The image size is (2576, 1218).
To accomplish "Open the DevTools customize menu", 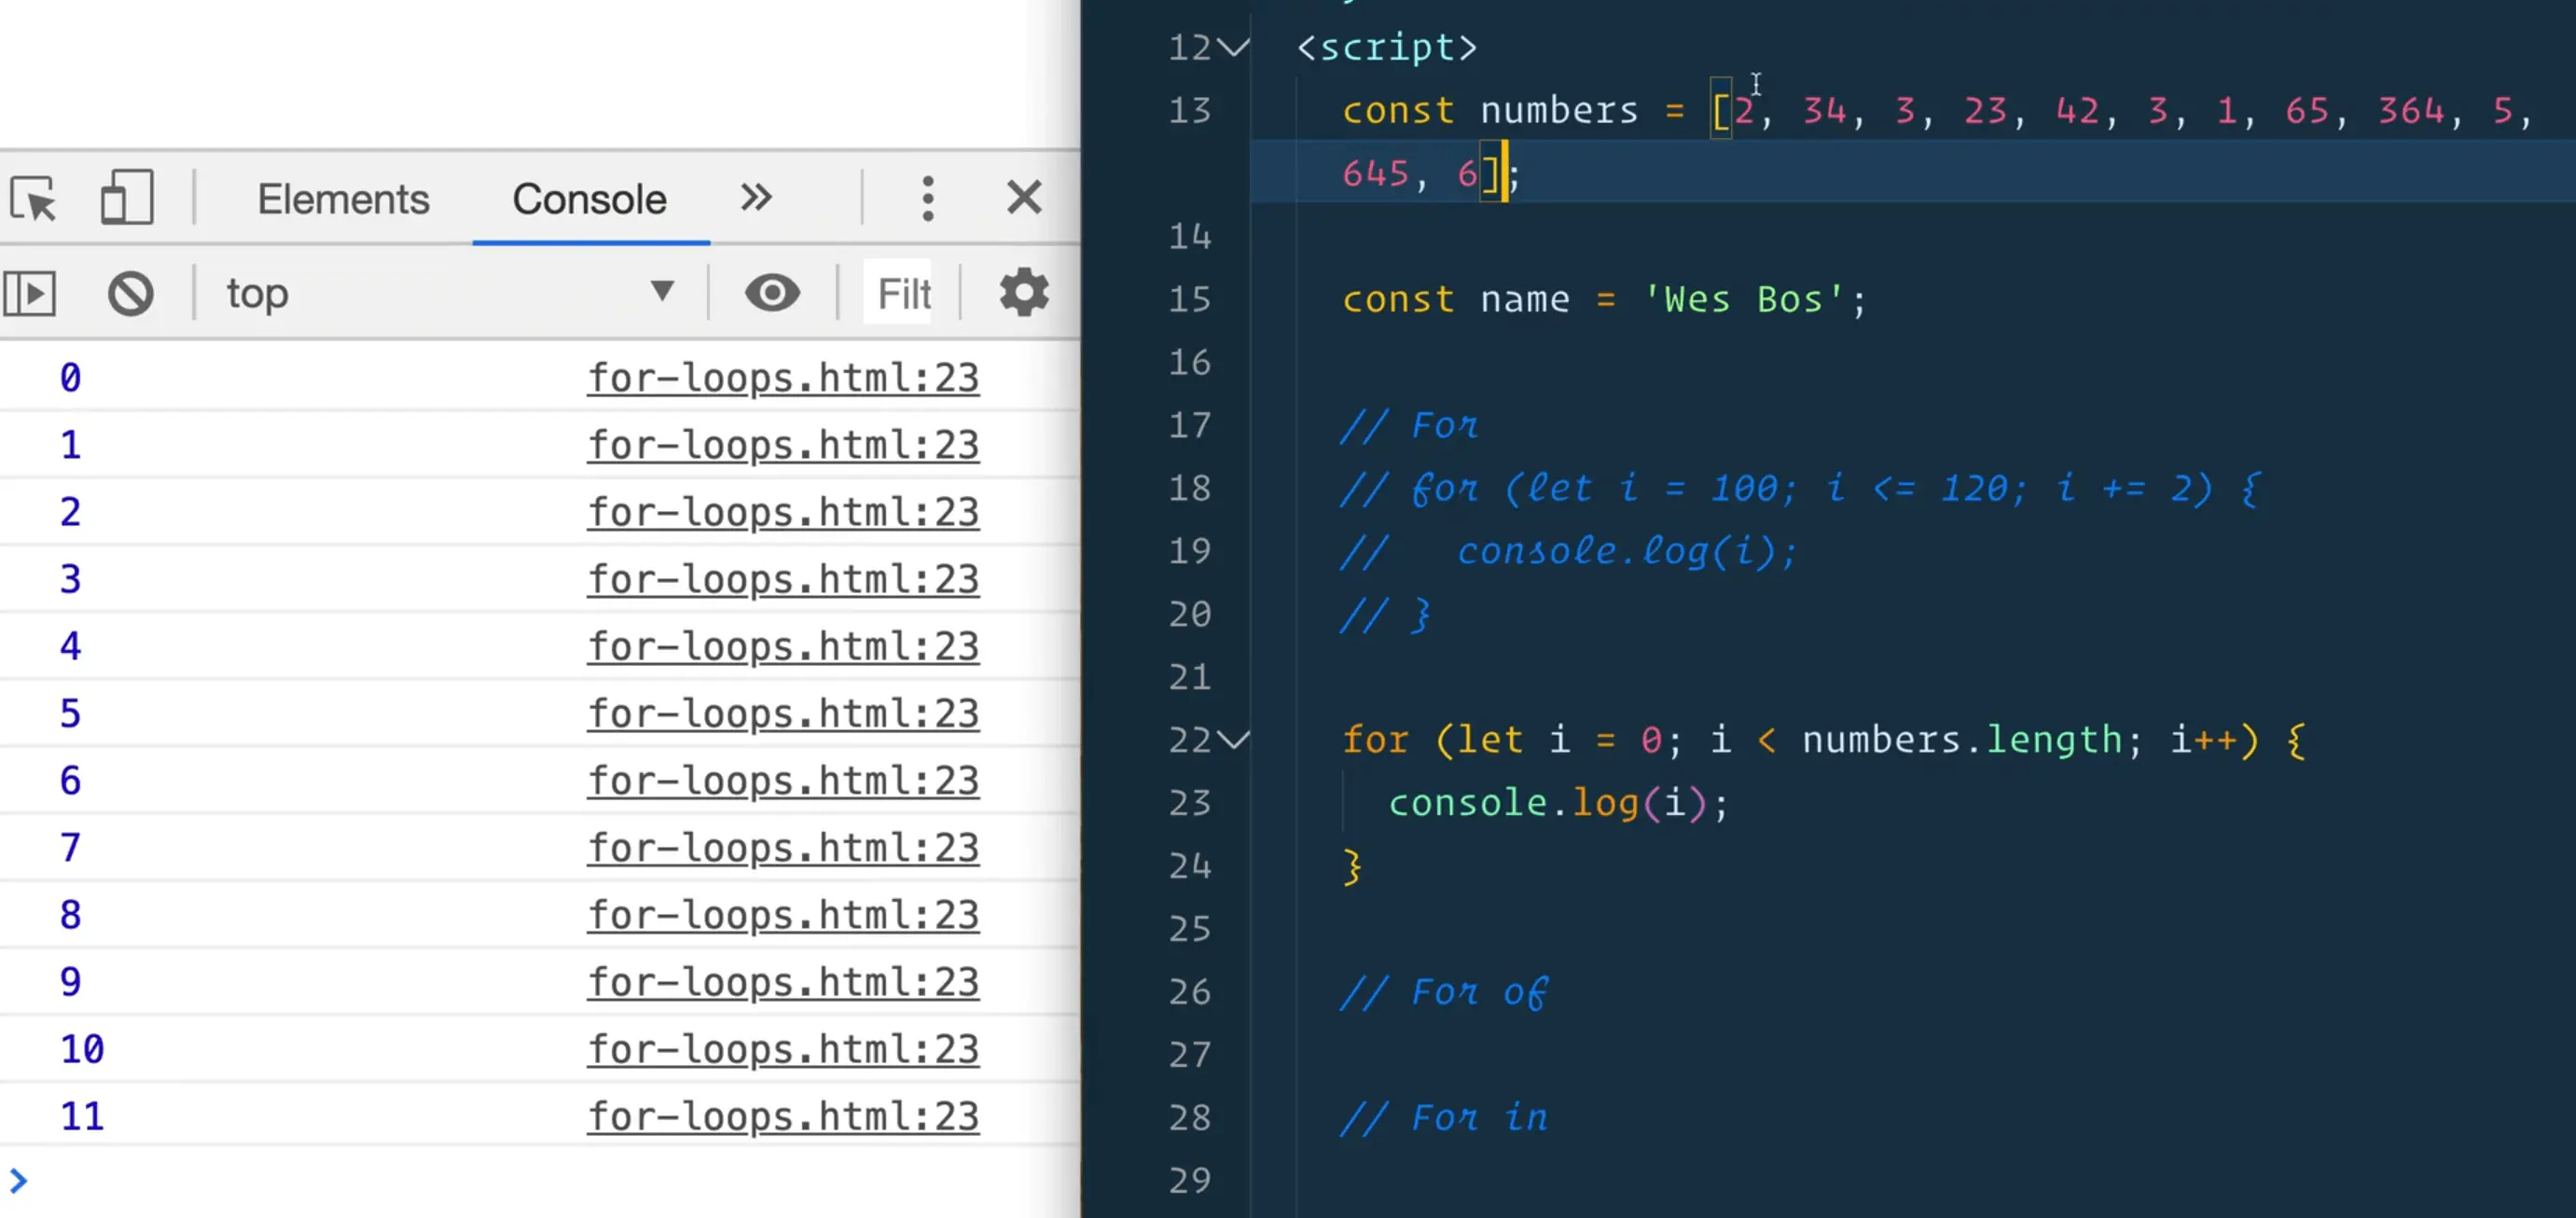I will tap(928, 198).
